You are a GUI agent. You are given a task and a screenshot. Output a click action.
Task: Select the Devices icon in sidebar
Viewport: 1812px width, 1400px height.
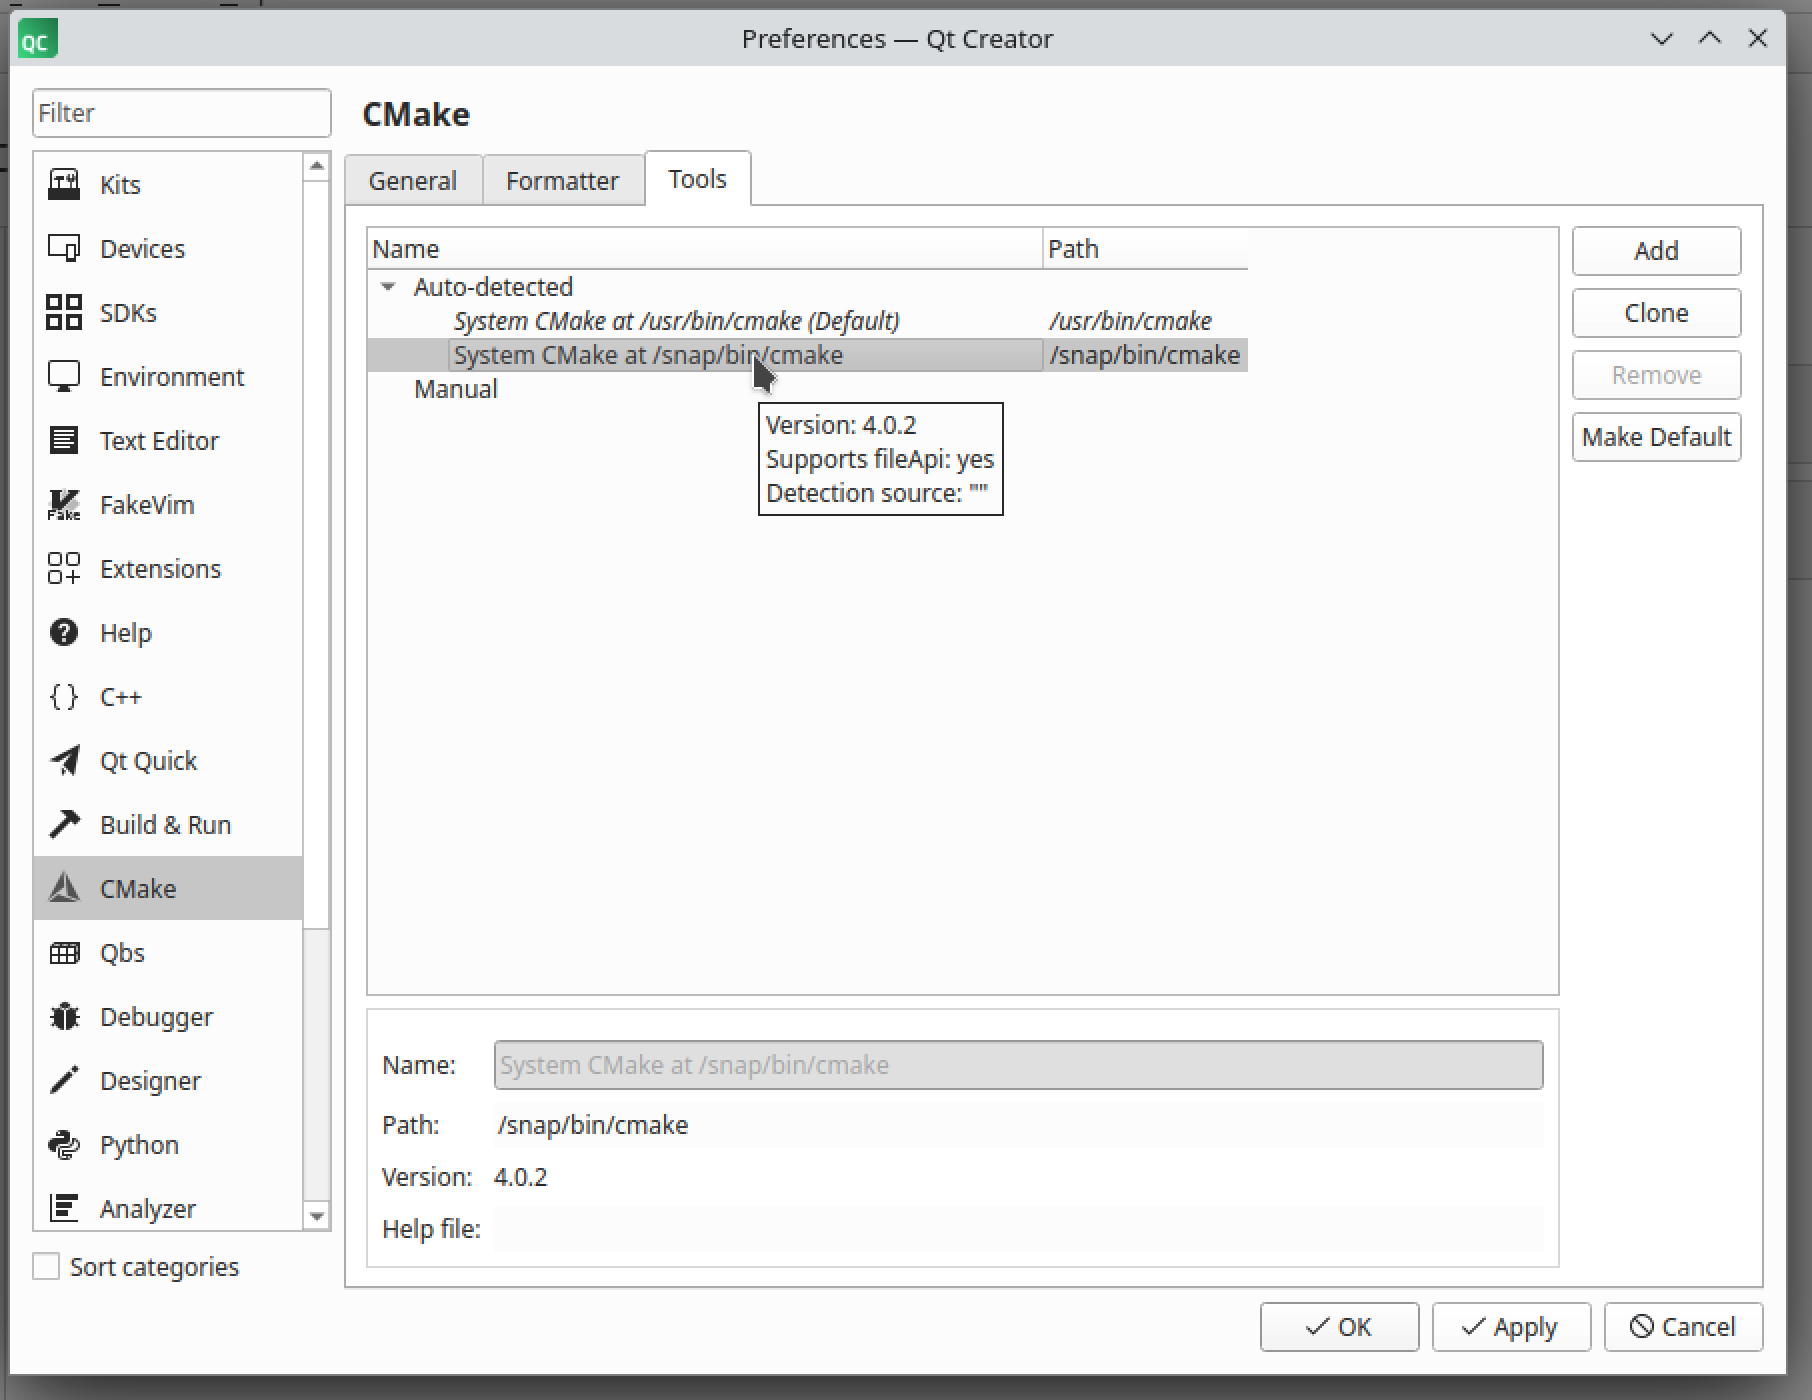pos(64,249)
